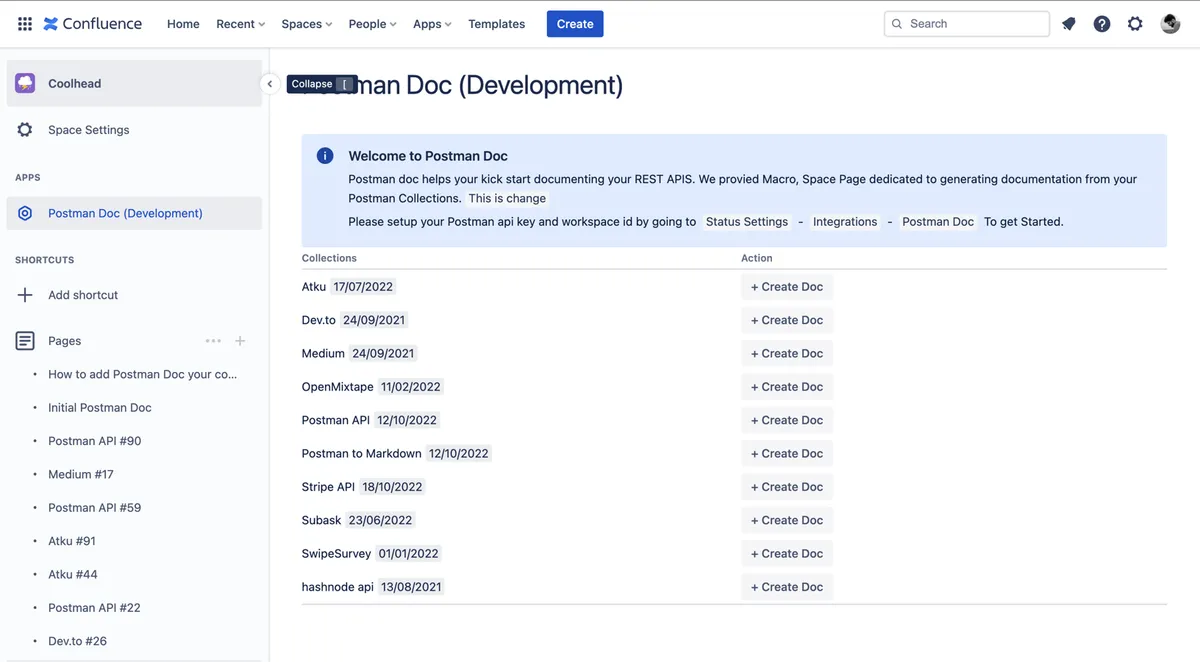Click the Welcome to Postman Doc heading

(x=428, y=156)
